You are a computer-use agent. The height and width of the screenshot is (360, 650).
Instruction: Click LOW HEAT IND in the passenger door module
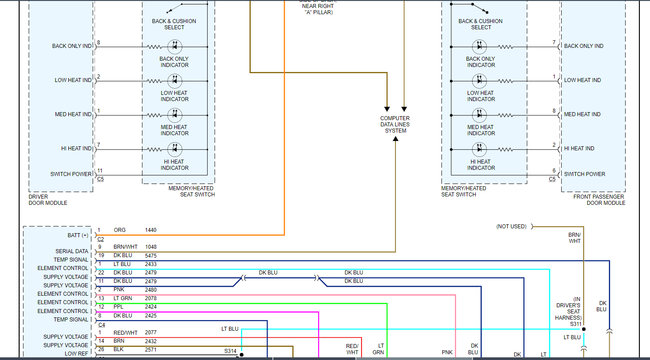pos(582,80)
